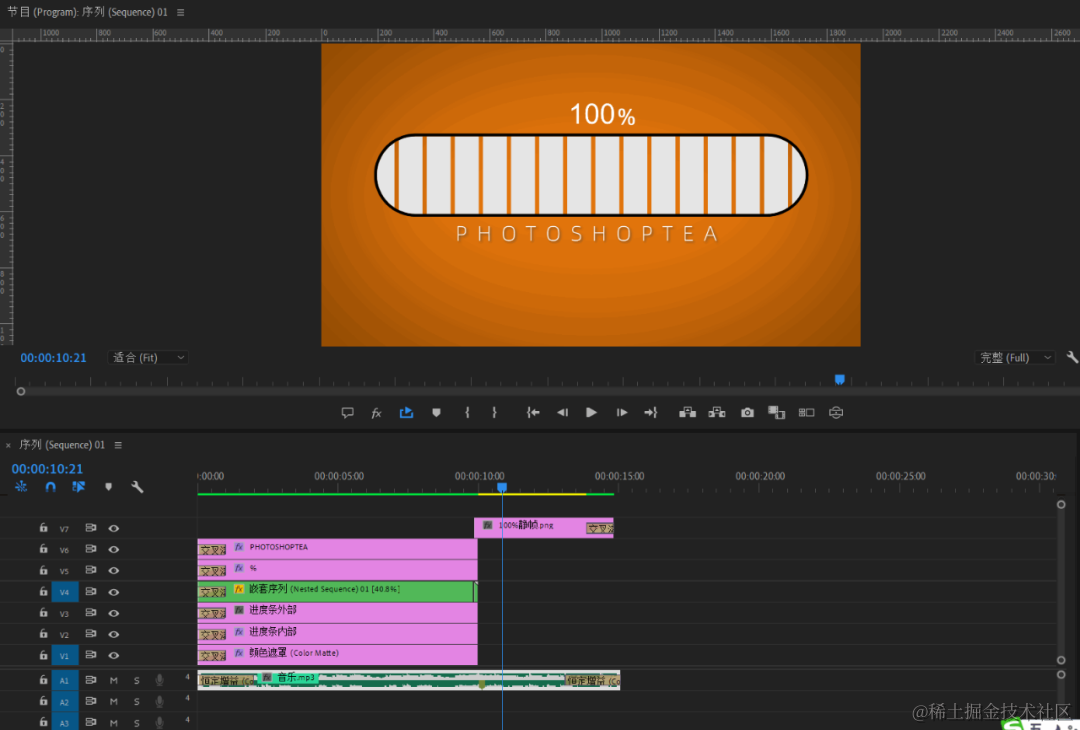The width and height of the screenshot is (1080, 730).
Task: Click the Add Marker button in Program monitor
Action: pyautogui.click(x=436, y=413)
